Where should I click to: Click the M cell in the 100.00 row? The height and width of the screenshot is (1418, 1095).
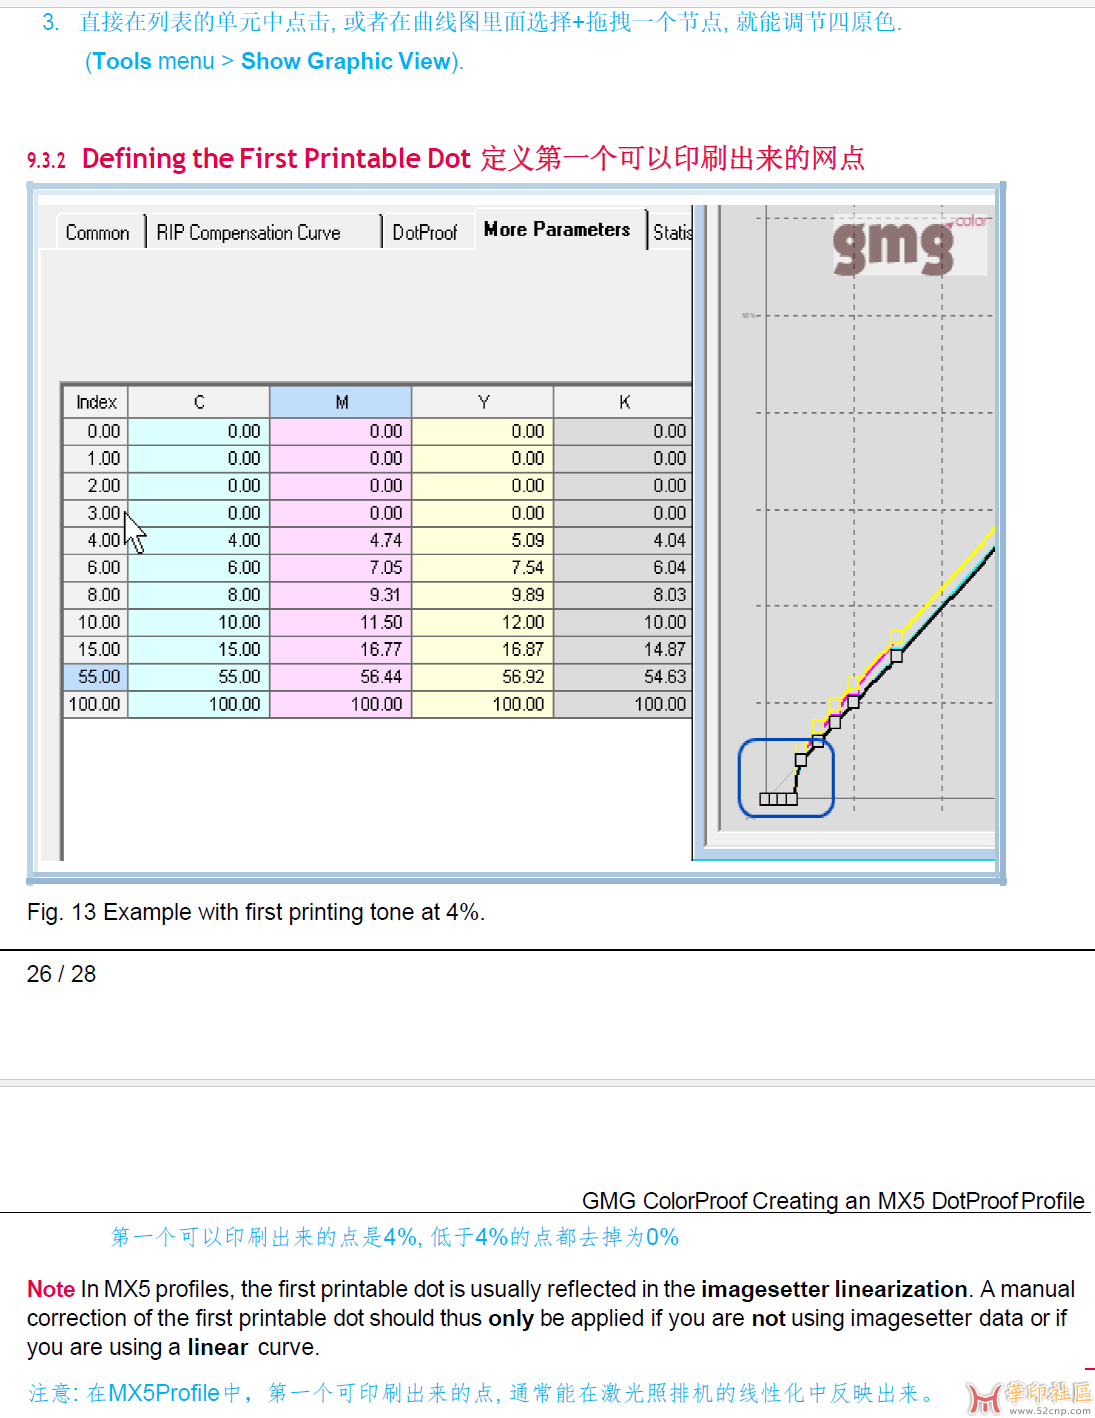(x=341, y=704)
